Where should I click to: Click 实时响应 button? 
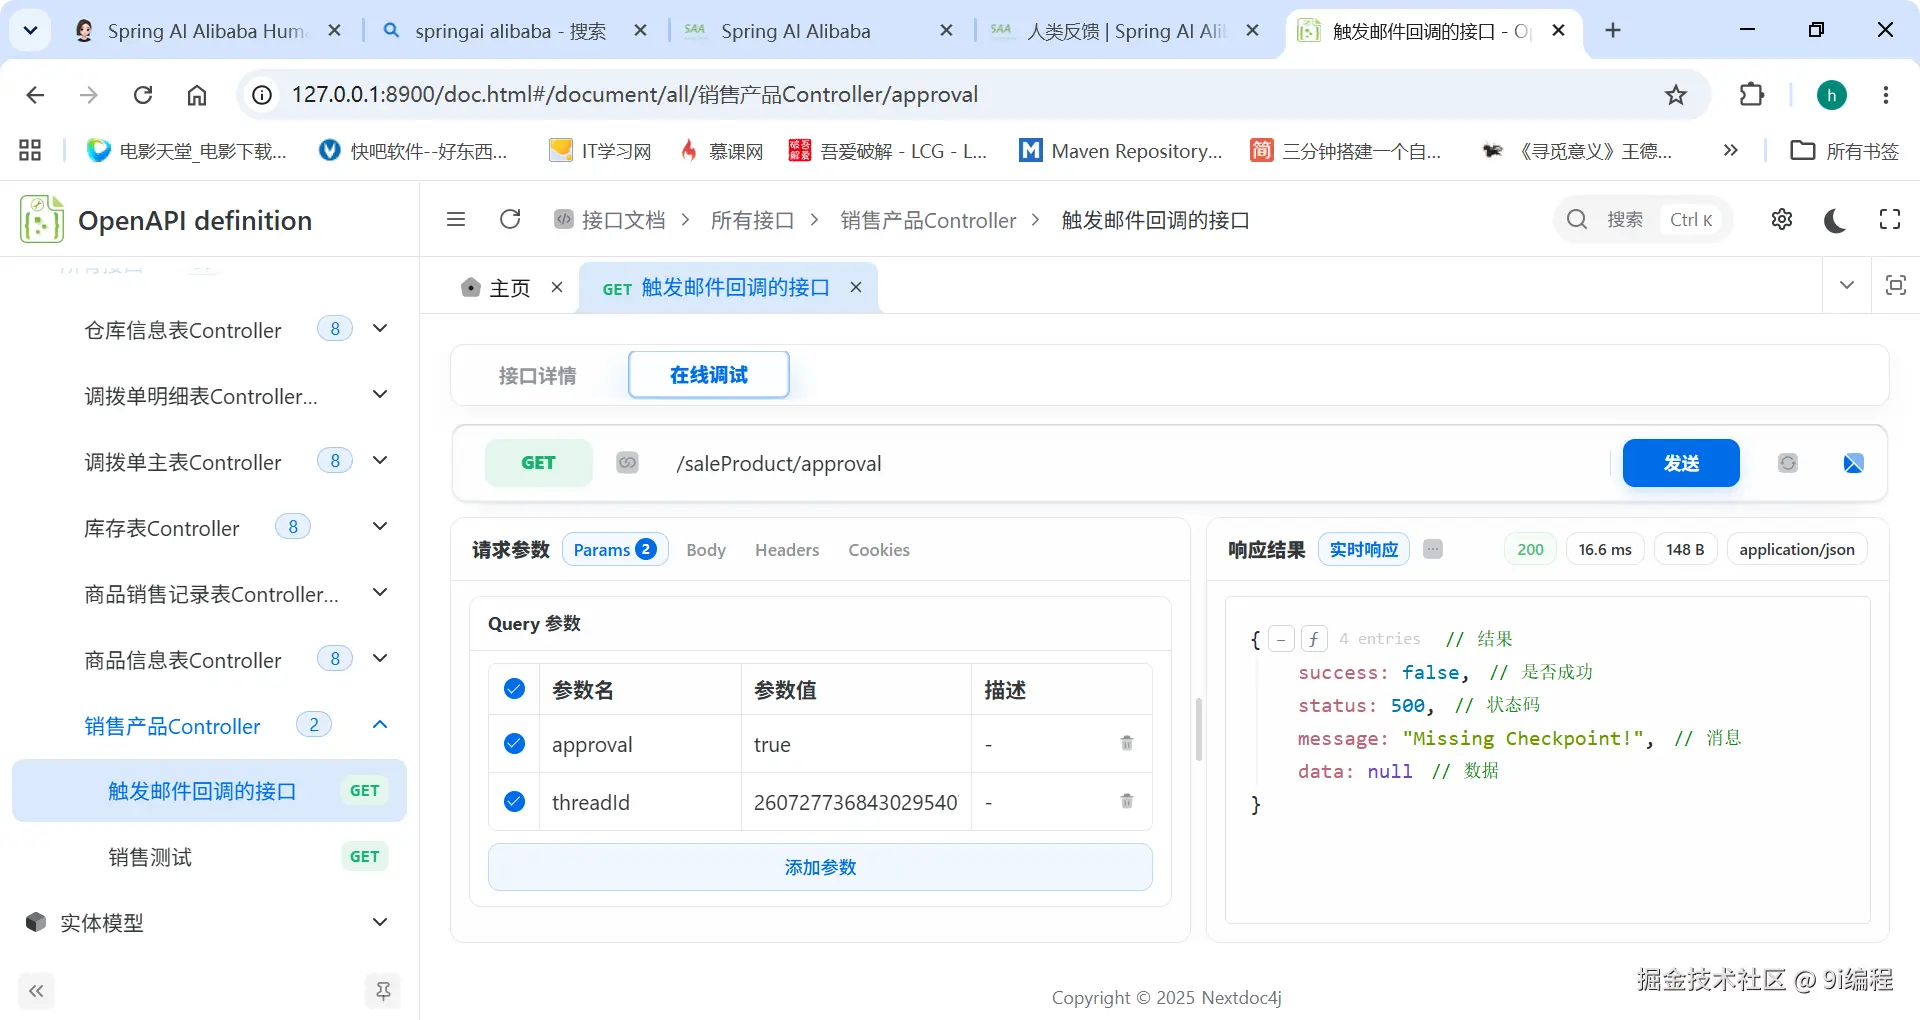tap(1364, 549)
